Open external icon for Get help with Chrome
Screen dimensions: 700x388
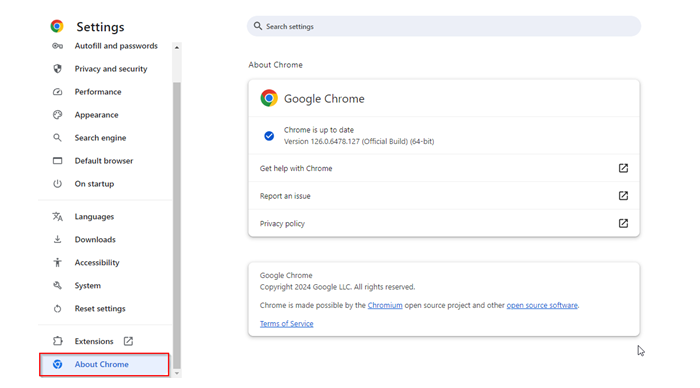point(623,168)
